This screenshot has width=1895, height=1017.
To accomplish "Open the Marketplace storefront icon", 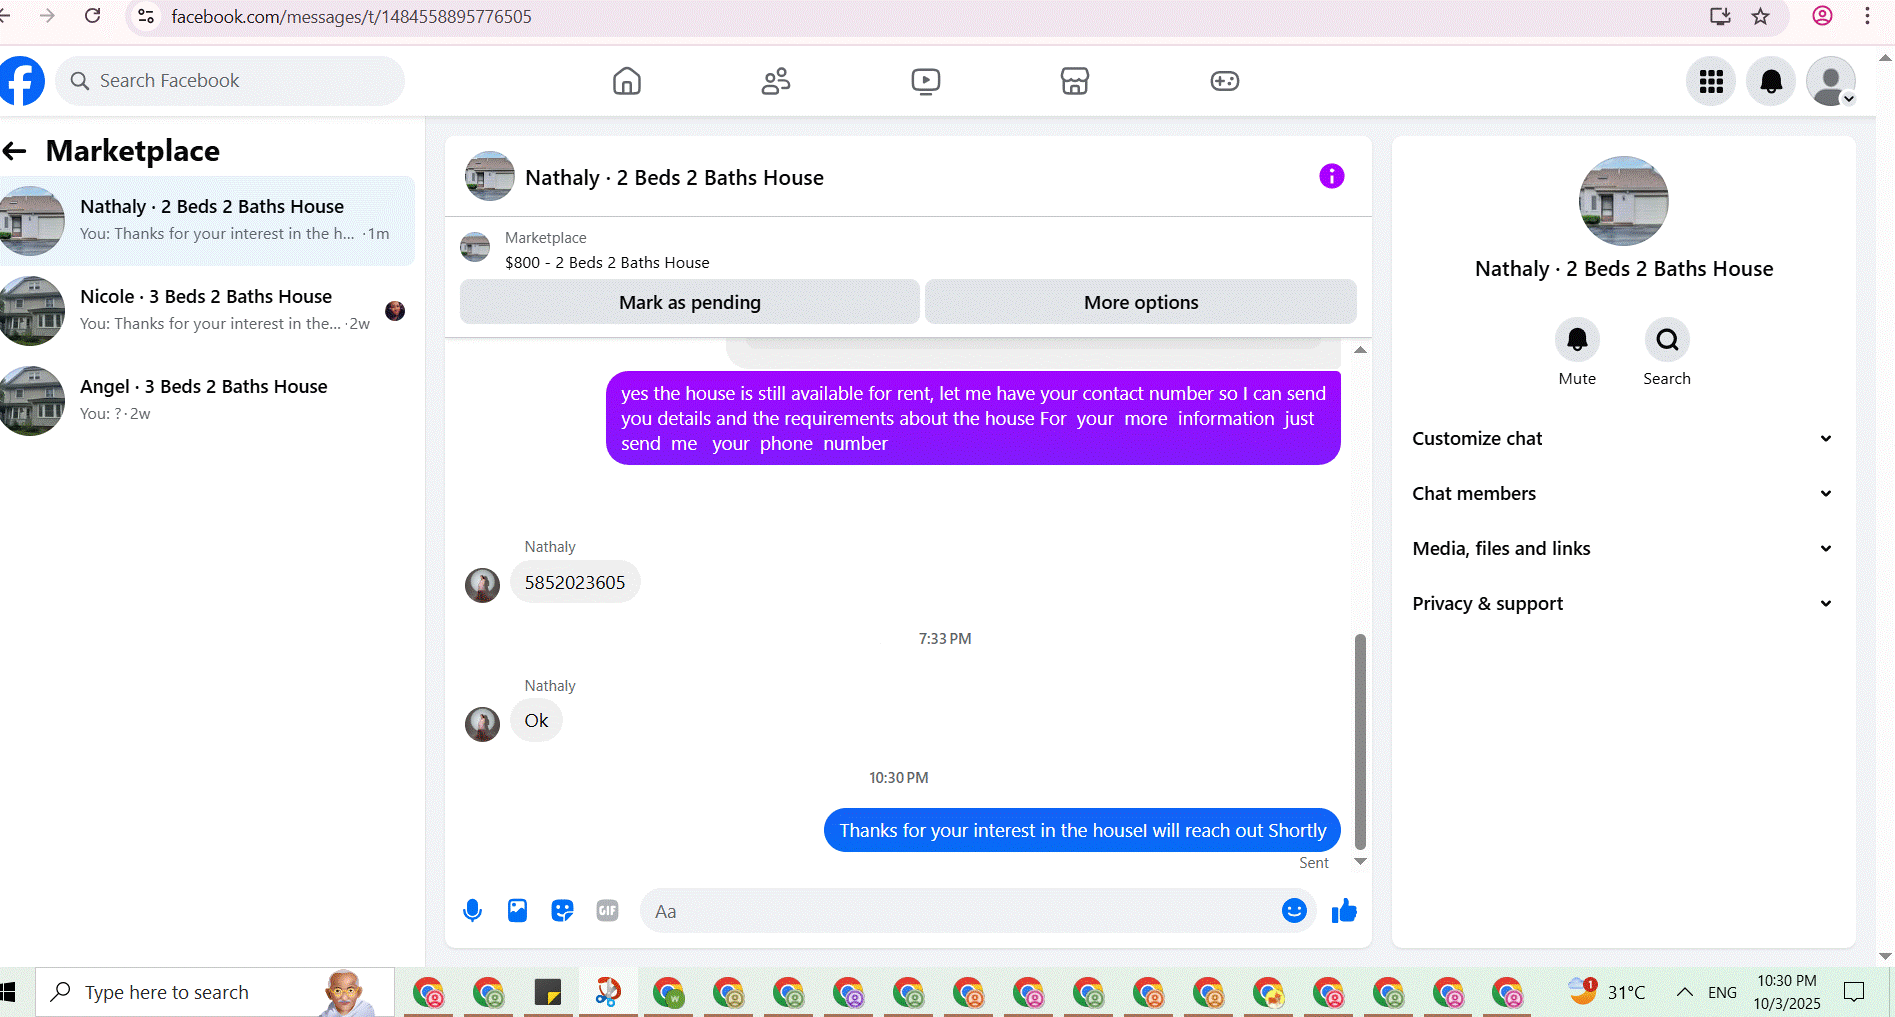I will pyautogui.click(x=1075, y=81).
